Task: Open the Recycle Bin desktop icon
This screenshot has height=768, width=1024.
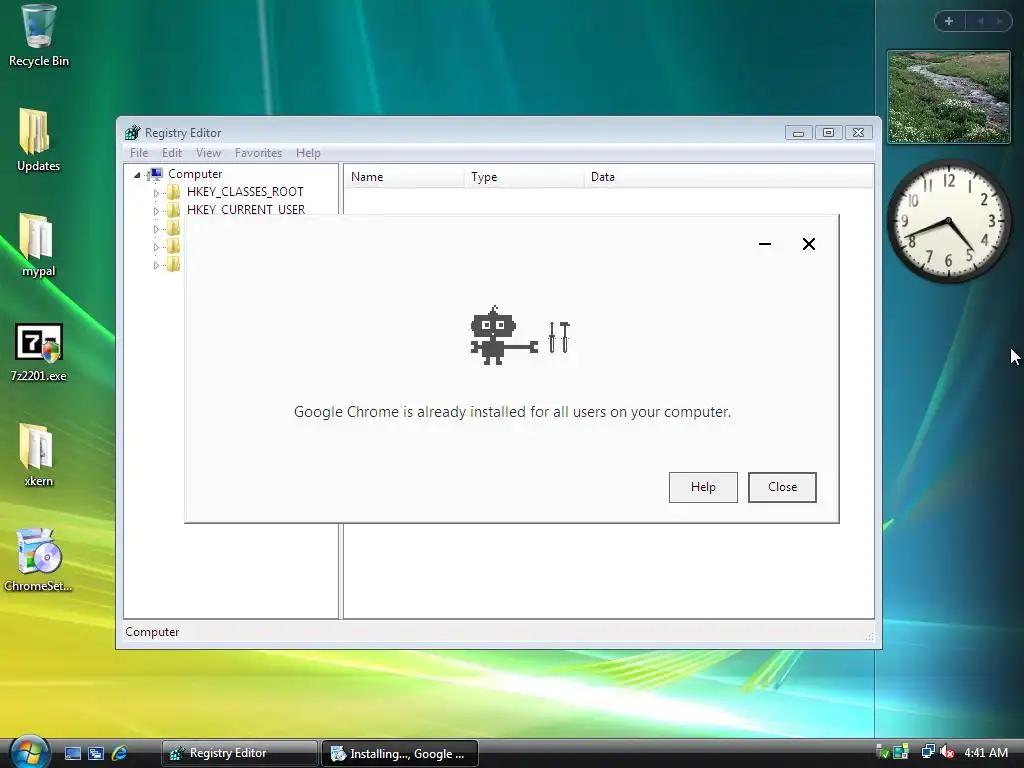Action: [38, 35]
